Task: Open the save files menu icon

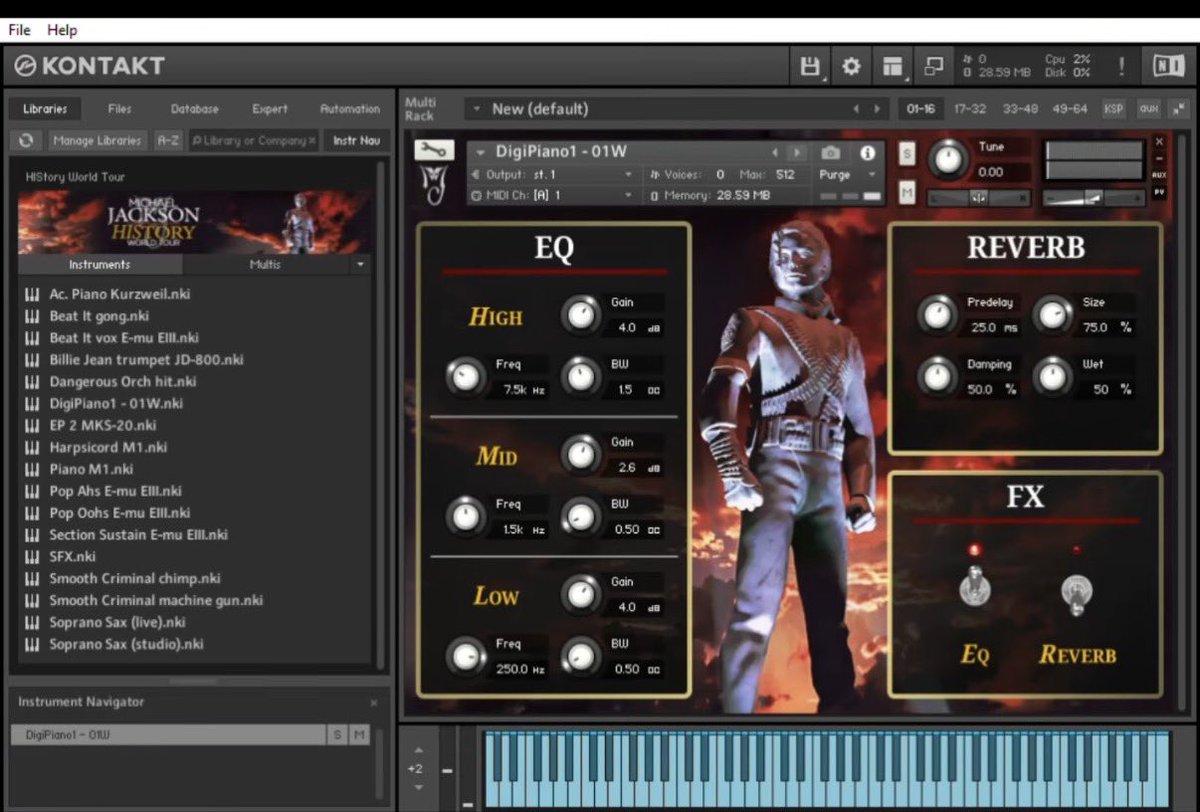Action: click(810, 67)
